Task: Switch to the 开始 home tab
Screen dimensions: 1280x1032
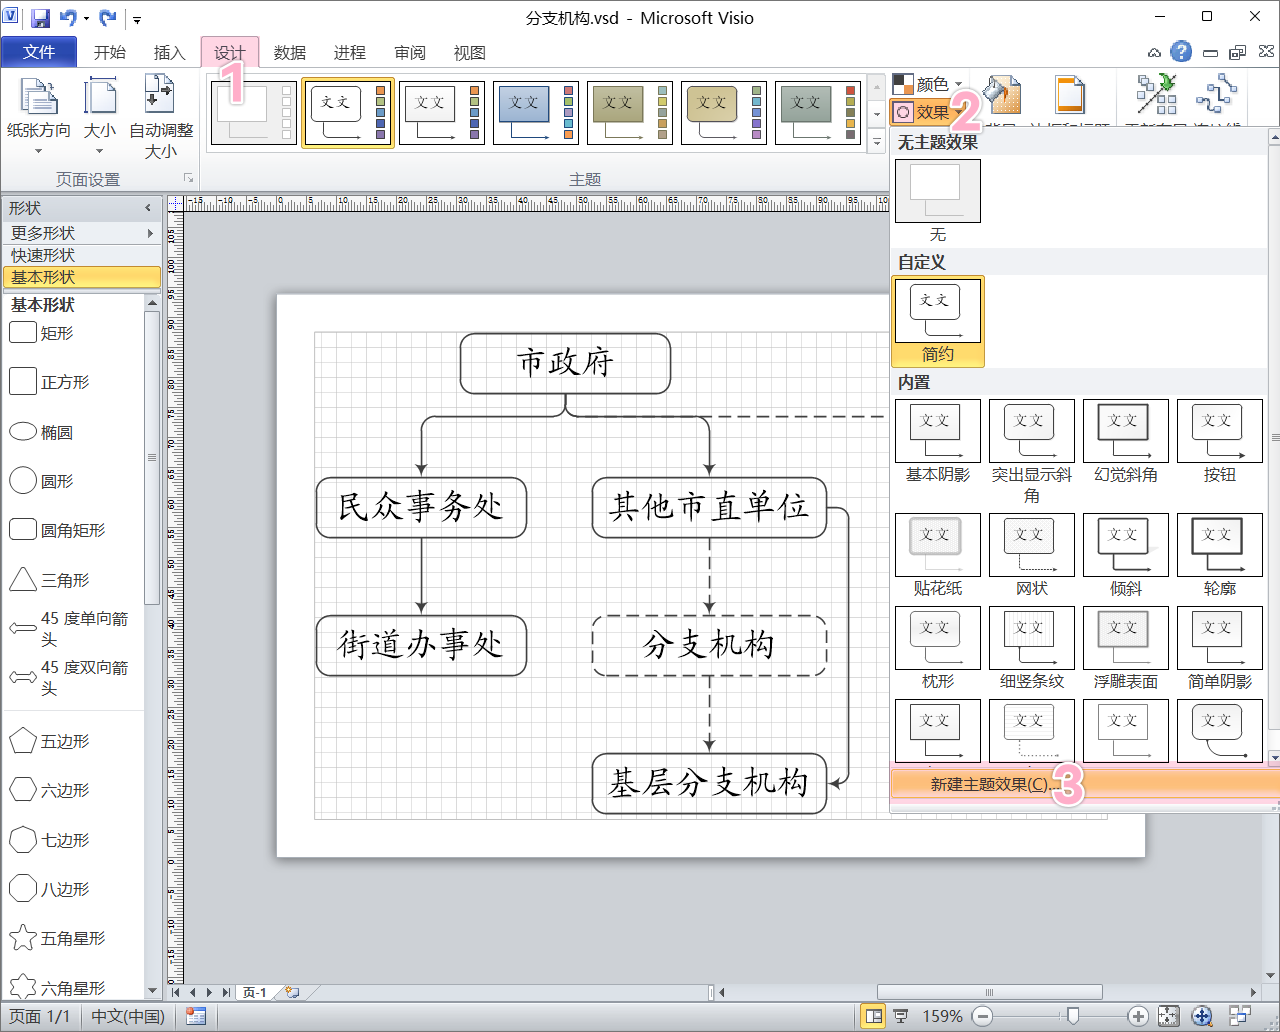Action: 110,53
